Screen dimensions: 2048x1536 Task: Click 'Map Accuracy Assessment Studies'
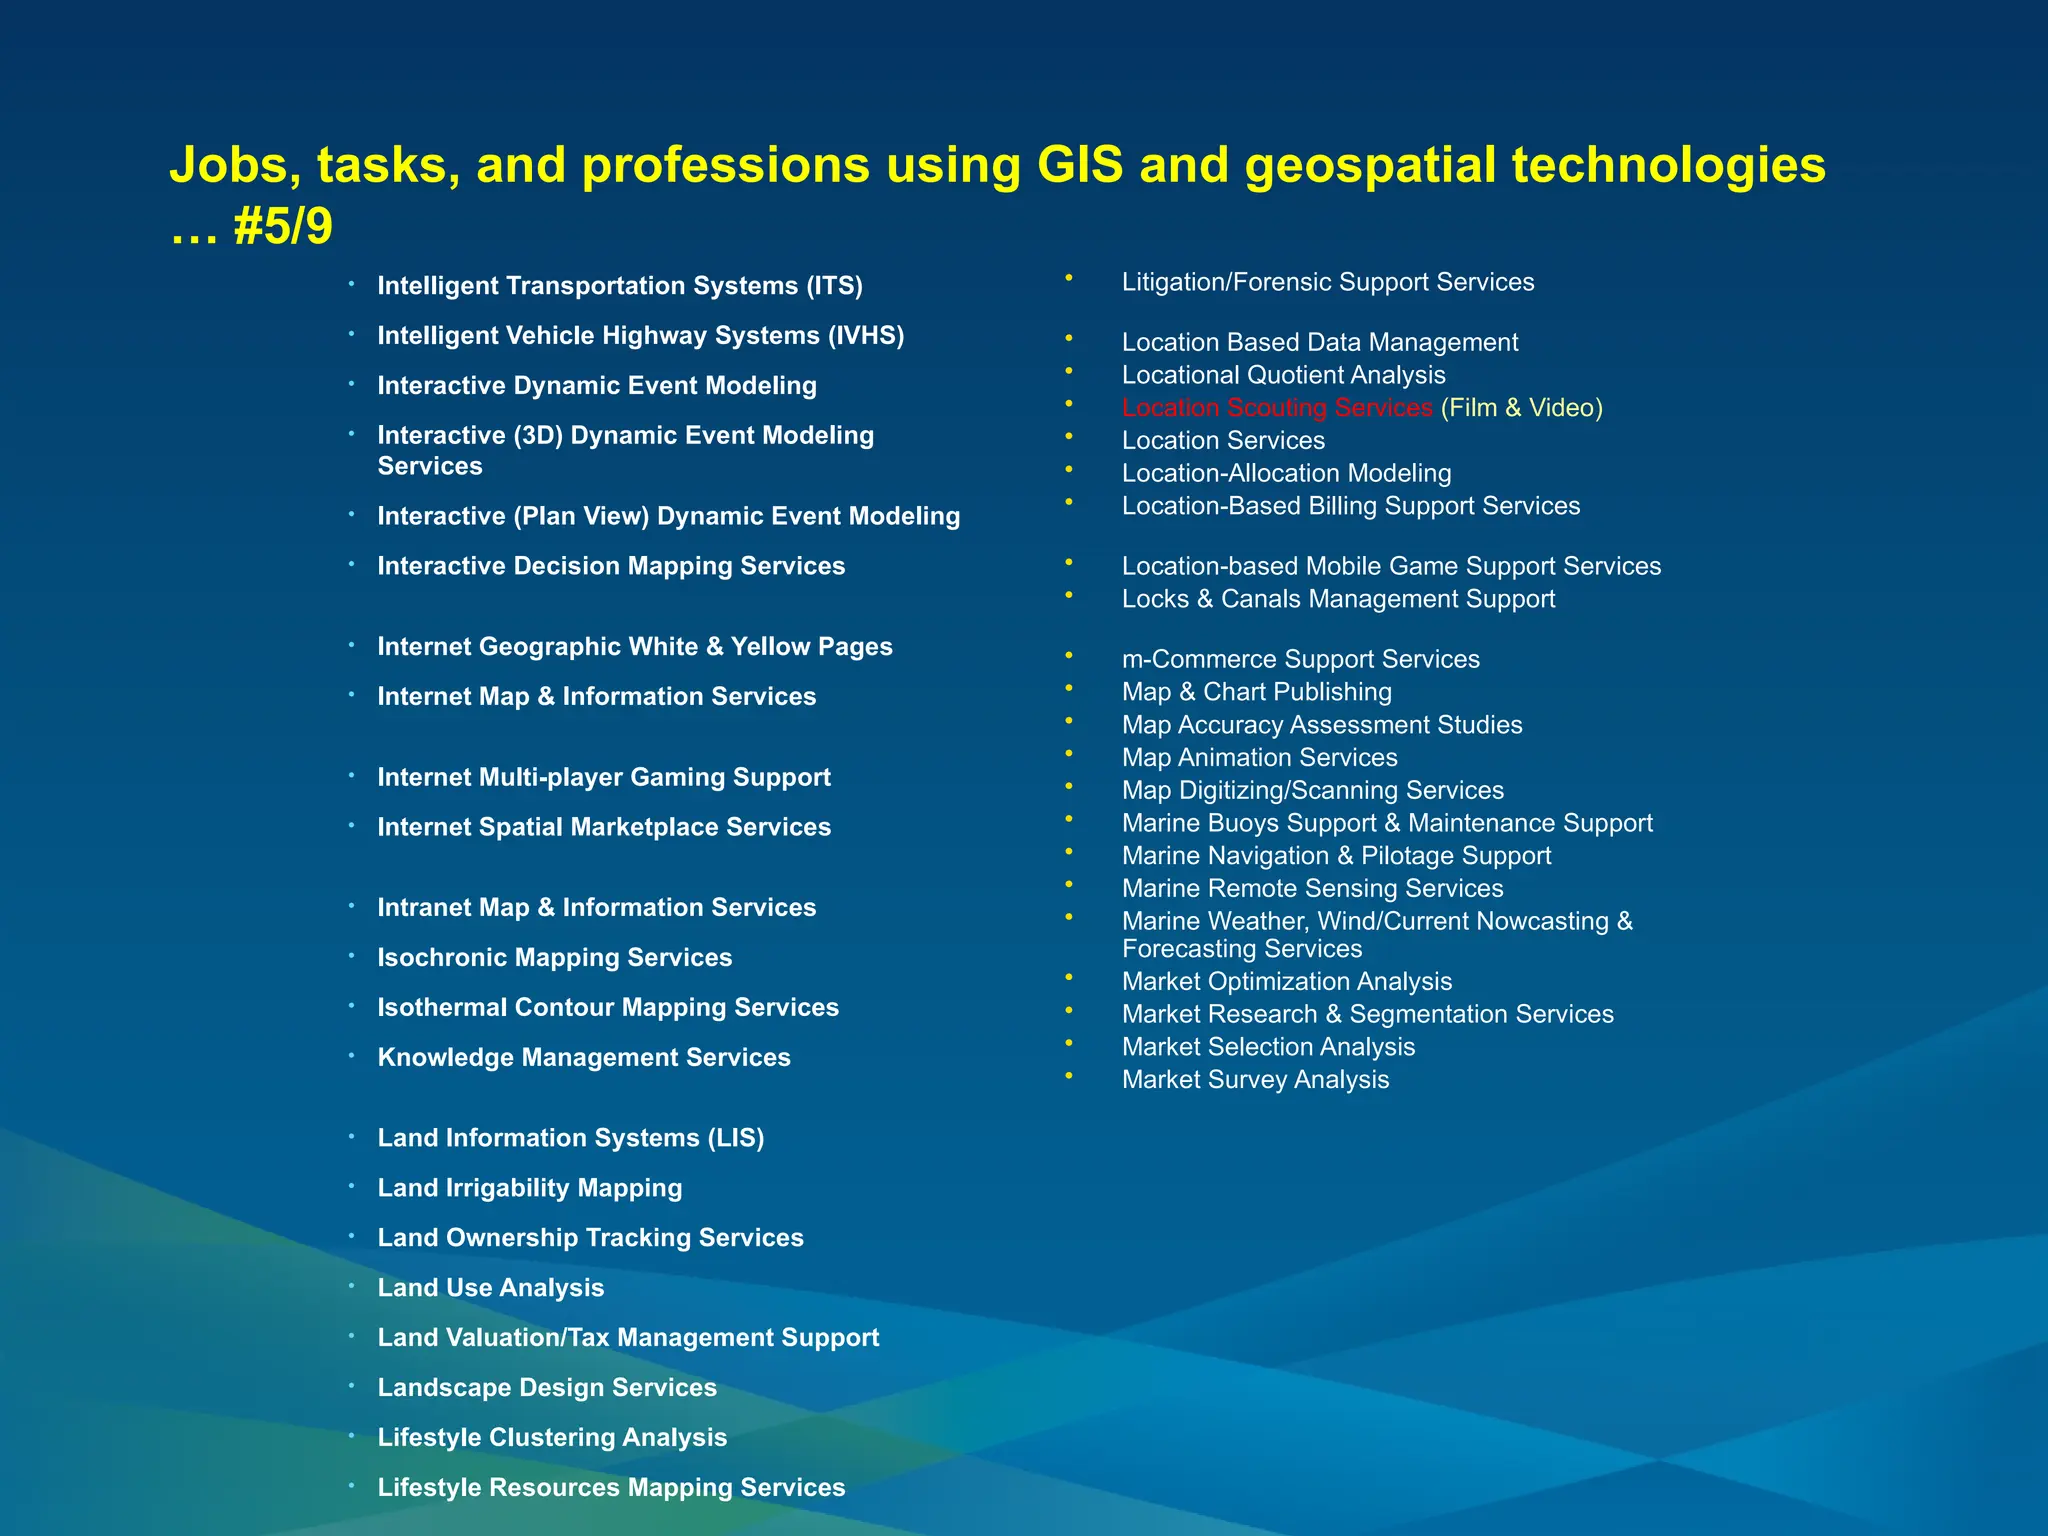(x=1322, y=726)
